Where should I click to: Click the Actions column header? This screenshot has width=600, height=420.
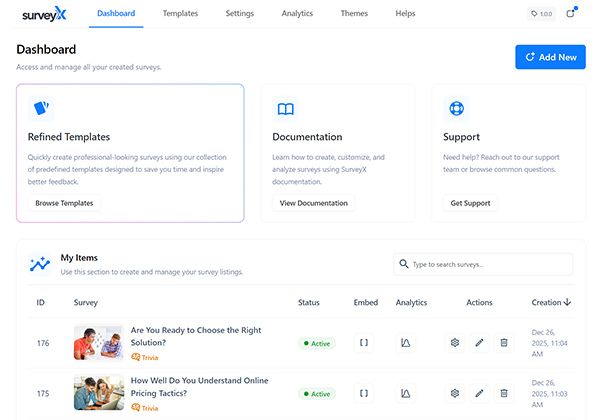(x=479, y=303)
